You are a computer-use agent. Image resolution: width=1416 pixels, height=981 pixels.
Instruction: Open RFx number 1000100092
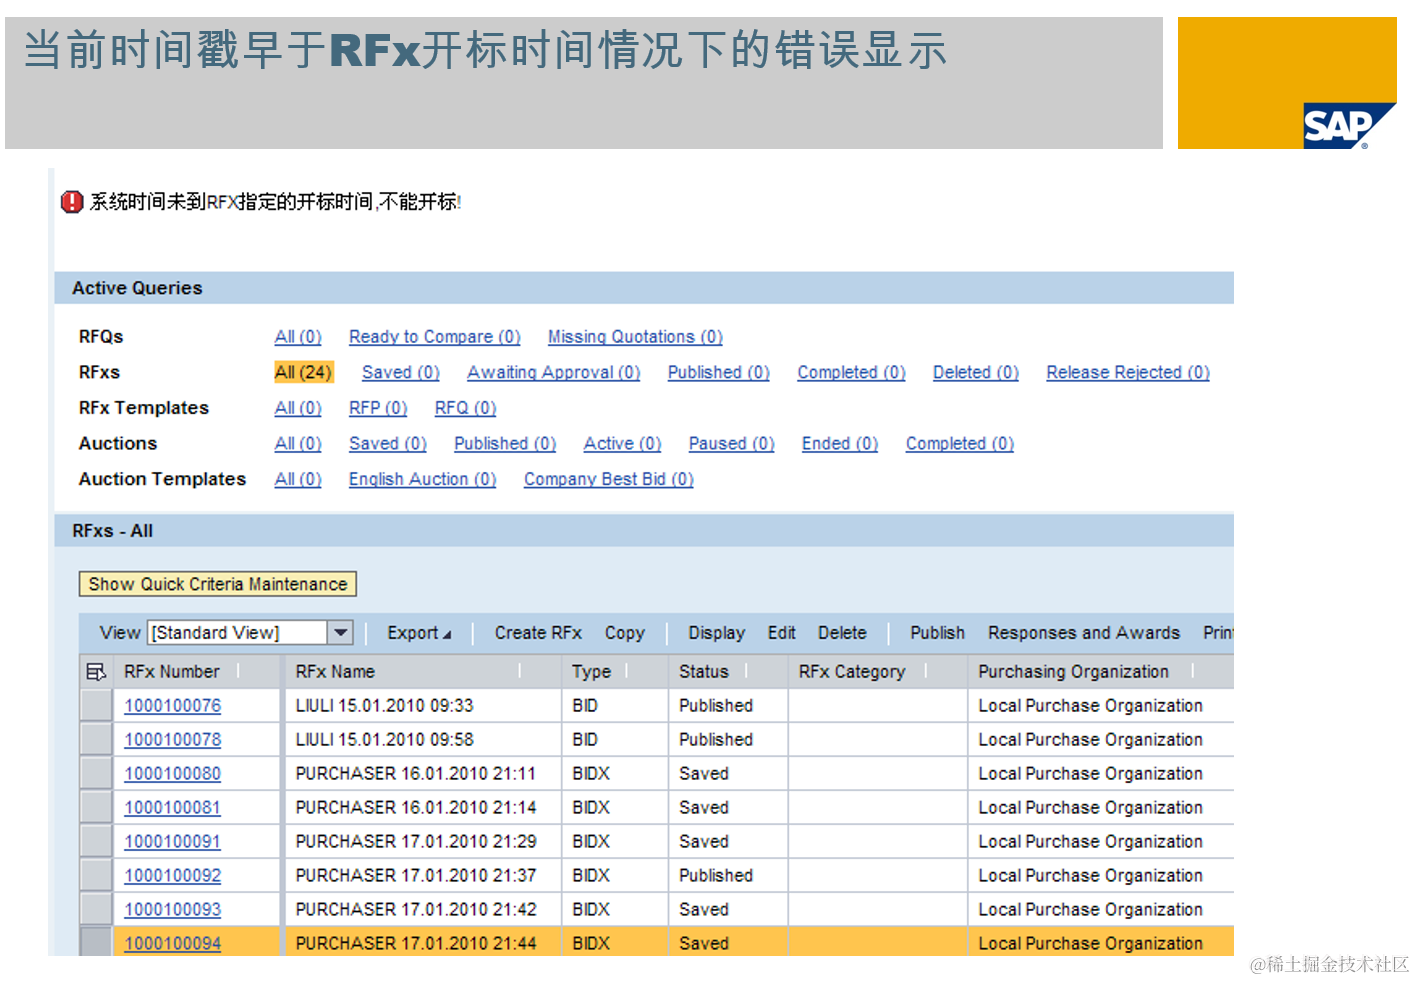coord(173,876)
